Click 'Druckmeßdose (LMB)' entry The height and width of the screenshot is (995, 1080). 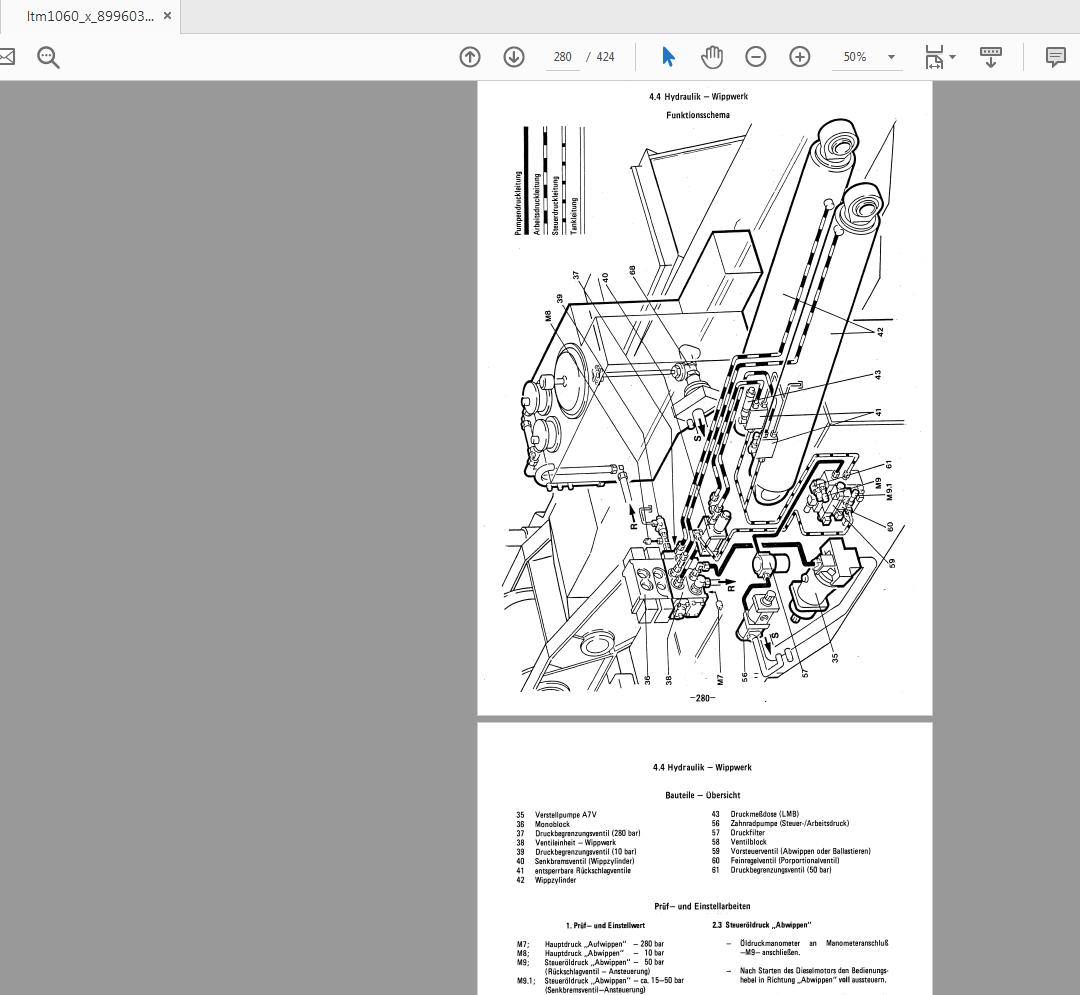pyautogui.click(x=765, y=814)
